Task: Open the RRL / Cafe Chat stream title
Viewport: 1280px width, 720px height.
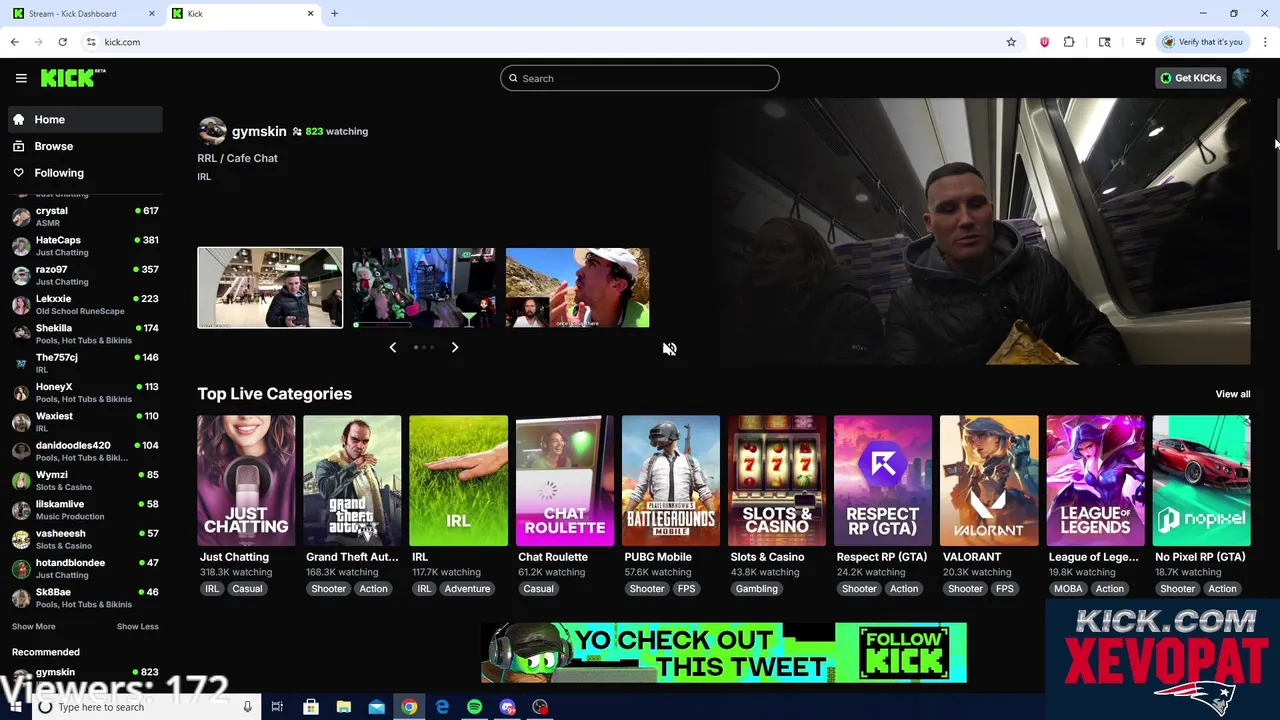Action: (237, 158)
